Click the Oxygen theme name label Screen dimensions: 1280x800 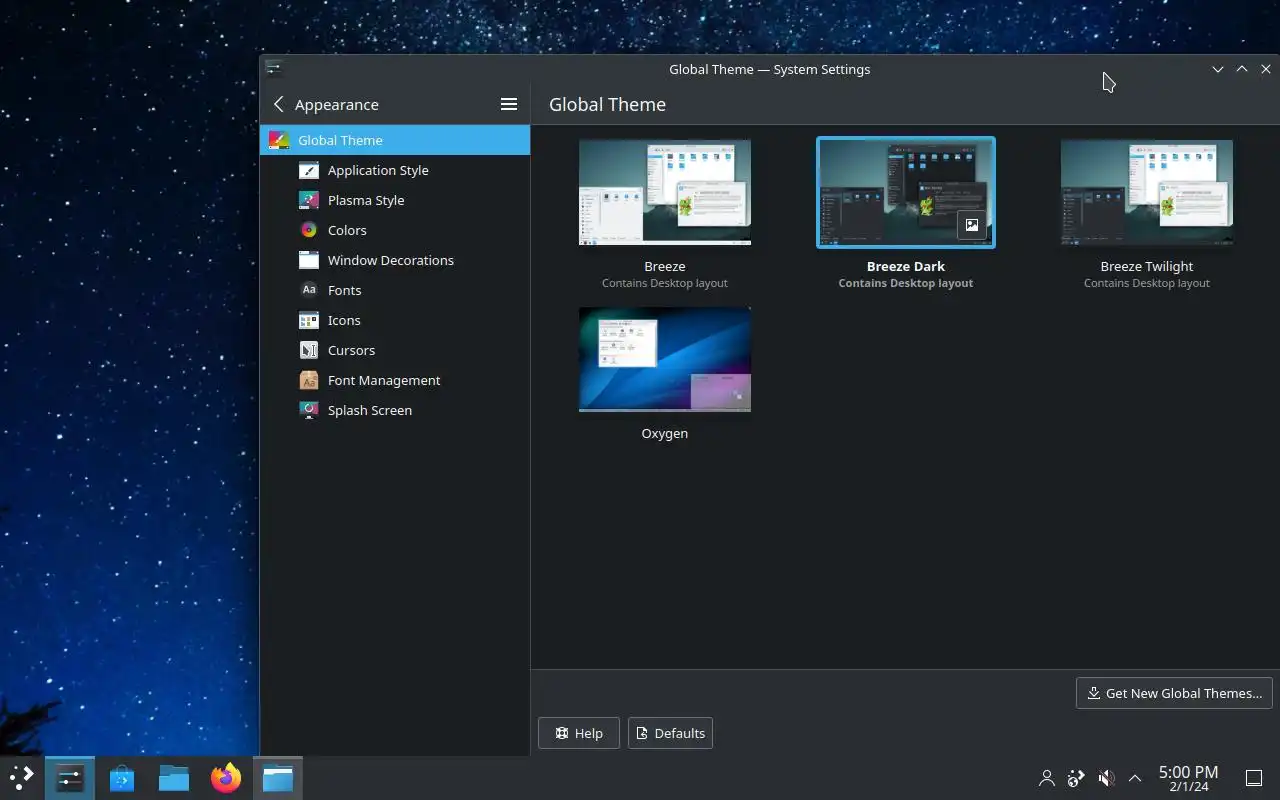point(665,433)
